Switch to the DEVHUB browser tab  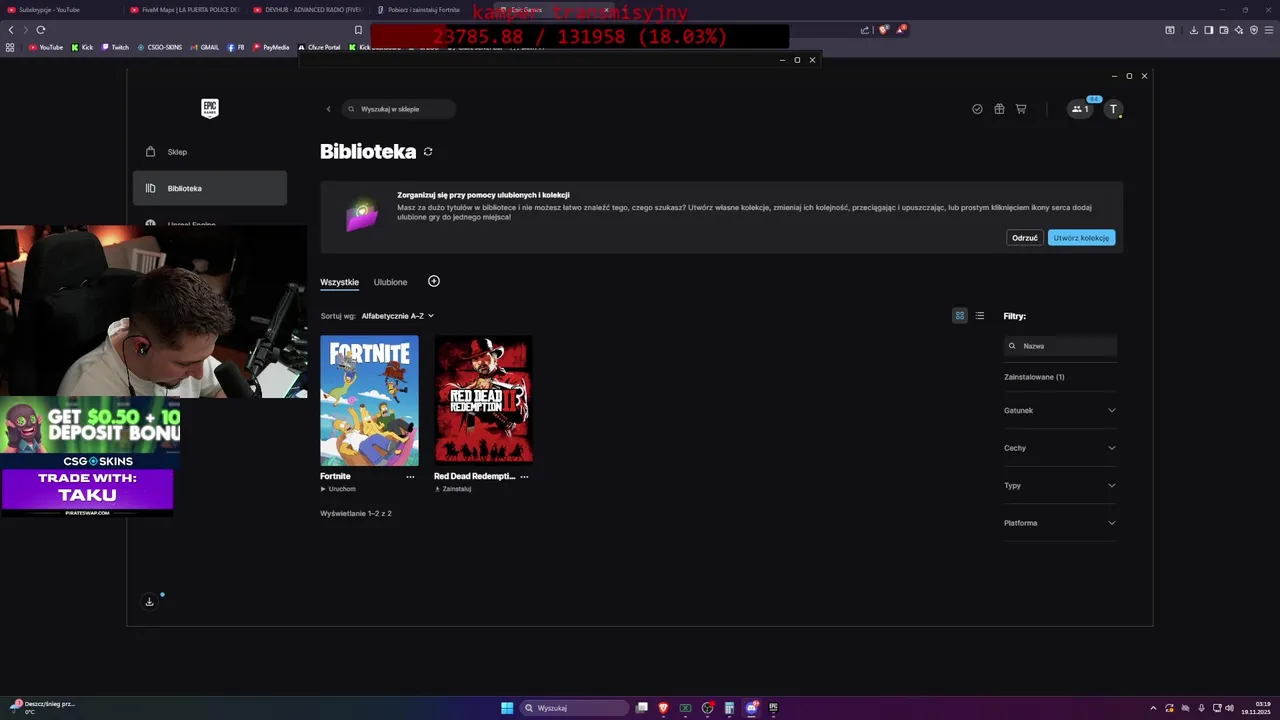(308, 10)
